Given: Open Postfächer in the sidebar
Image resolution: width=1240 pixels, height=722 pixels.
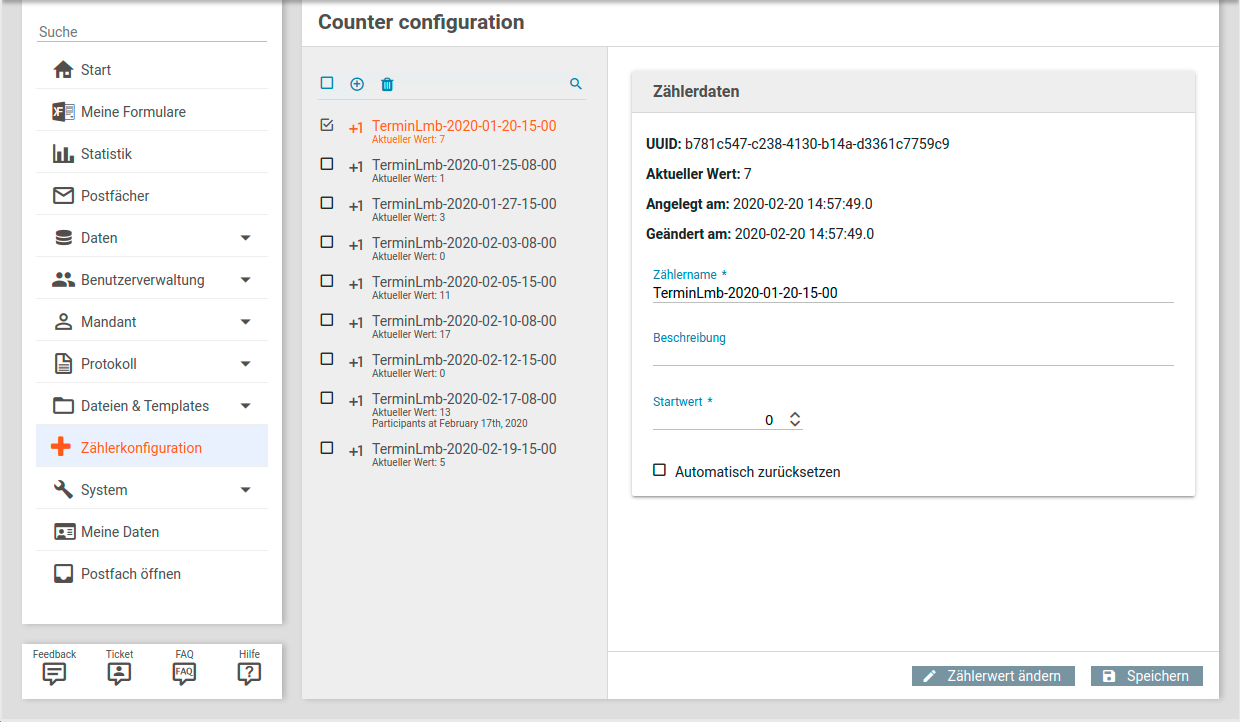Looking at the screenshot, I should tap(115, 196).
